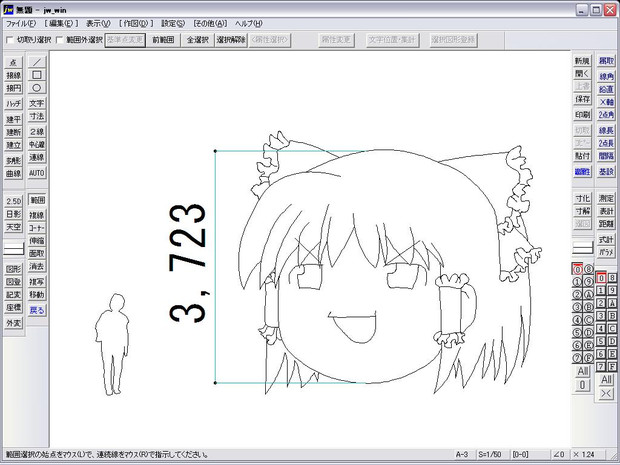Viewport: 620px width, 465px height.
Task: Toggle square layer group E
Action: coord(612,354)
